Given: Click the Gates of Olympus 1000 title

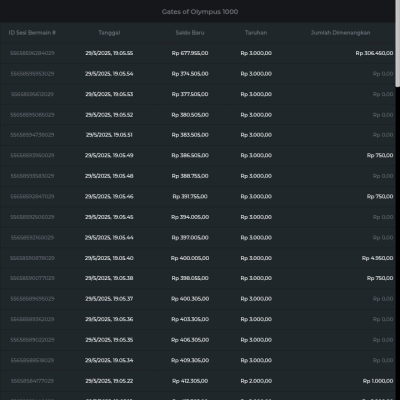Looking at the screenshot, I should [200, 12].
